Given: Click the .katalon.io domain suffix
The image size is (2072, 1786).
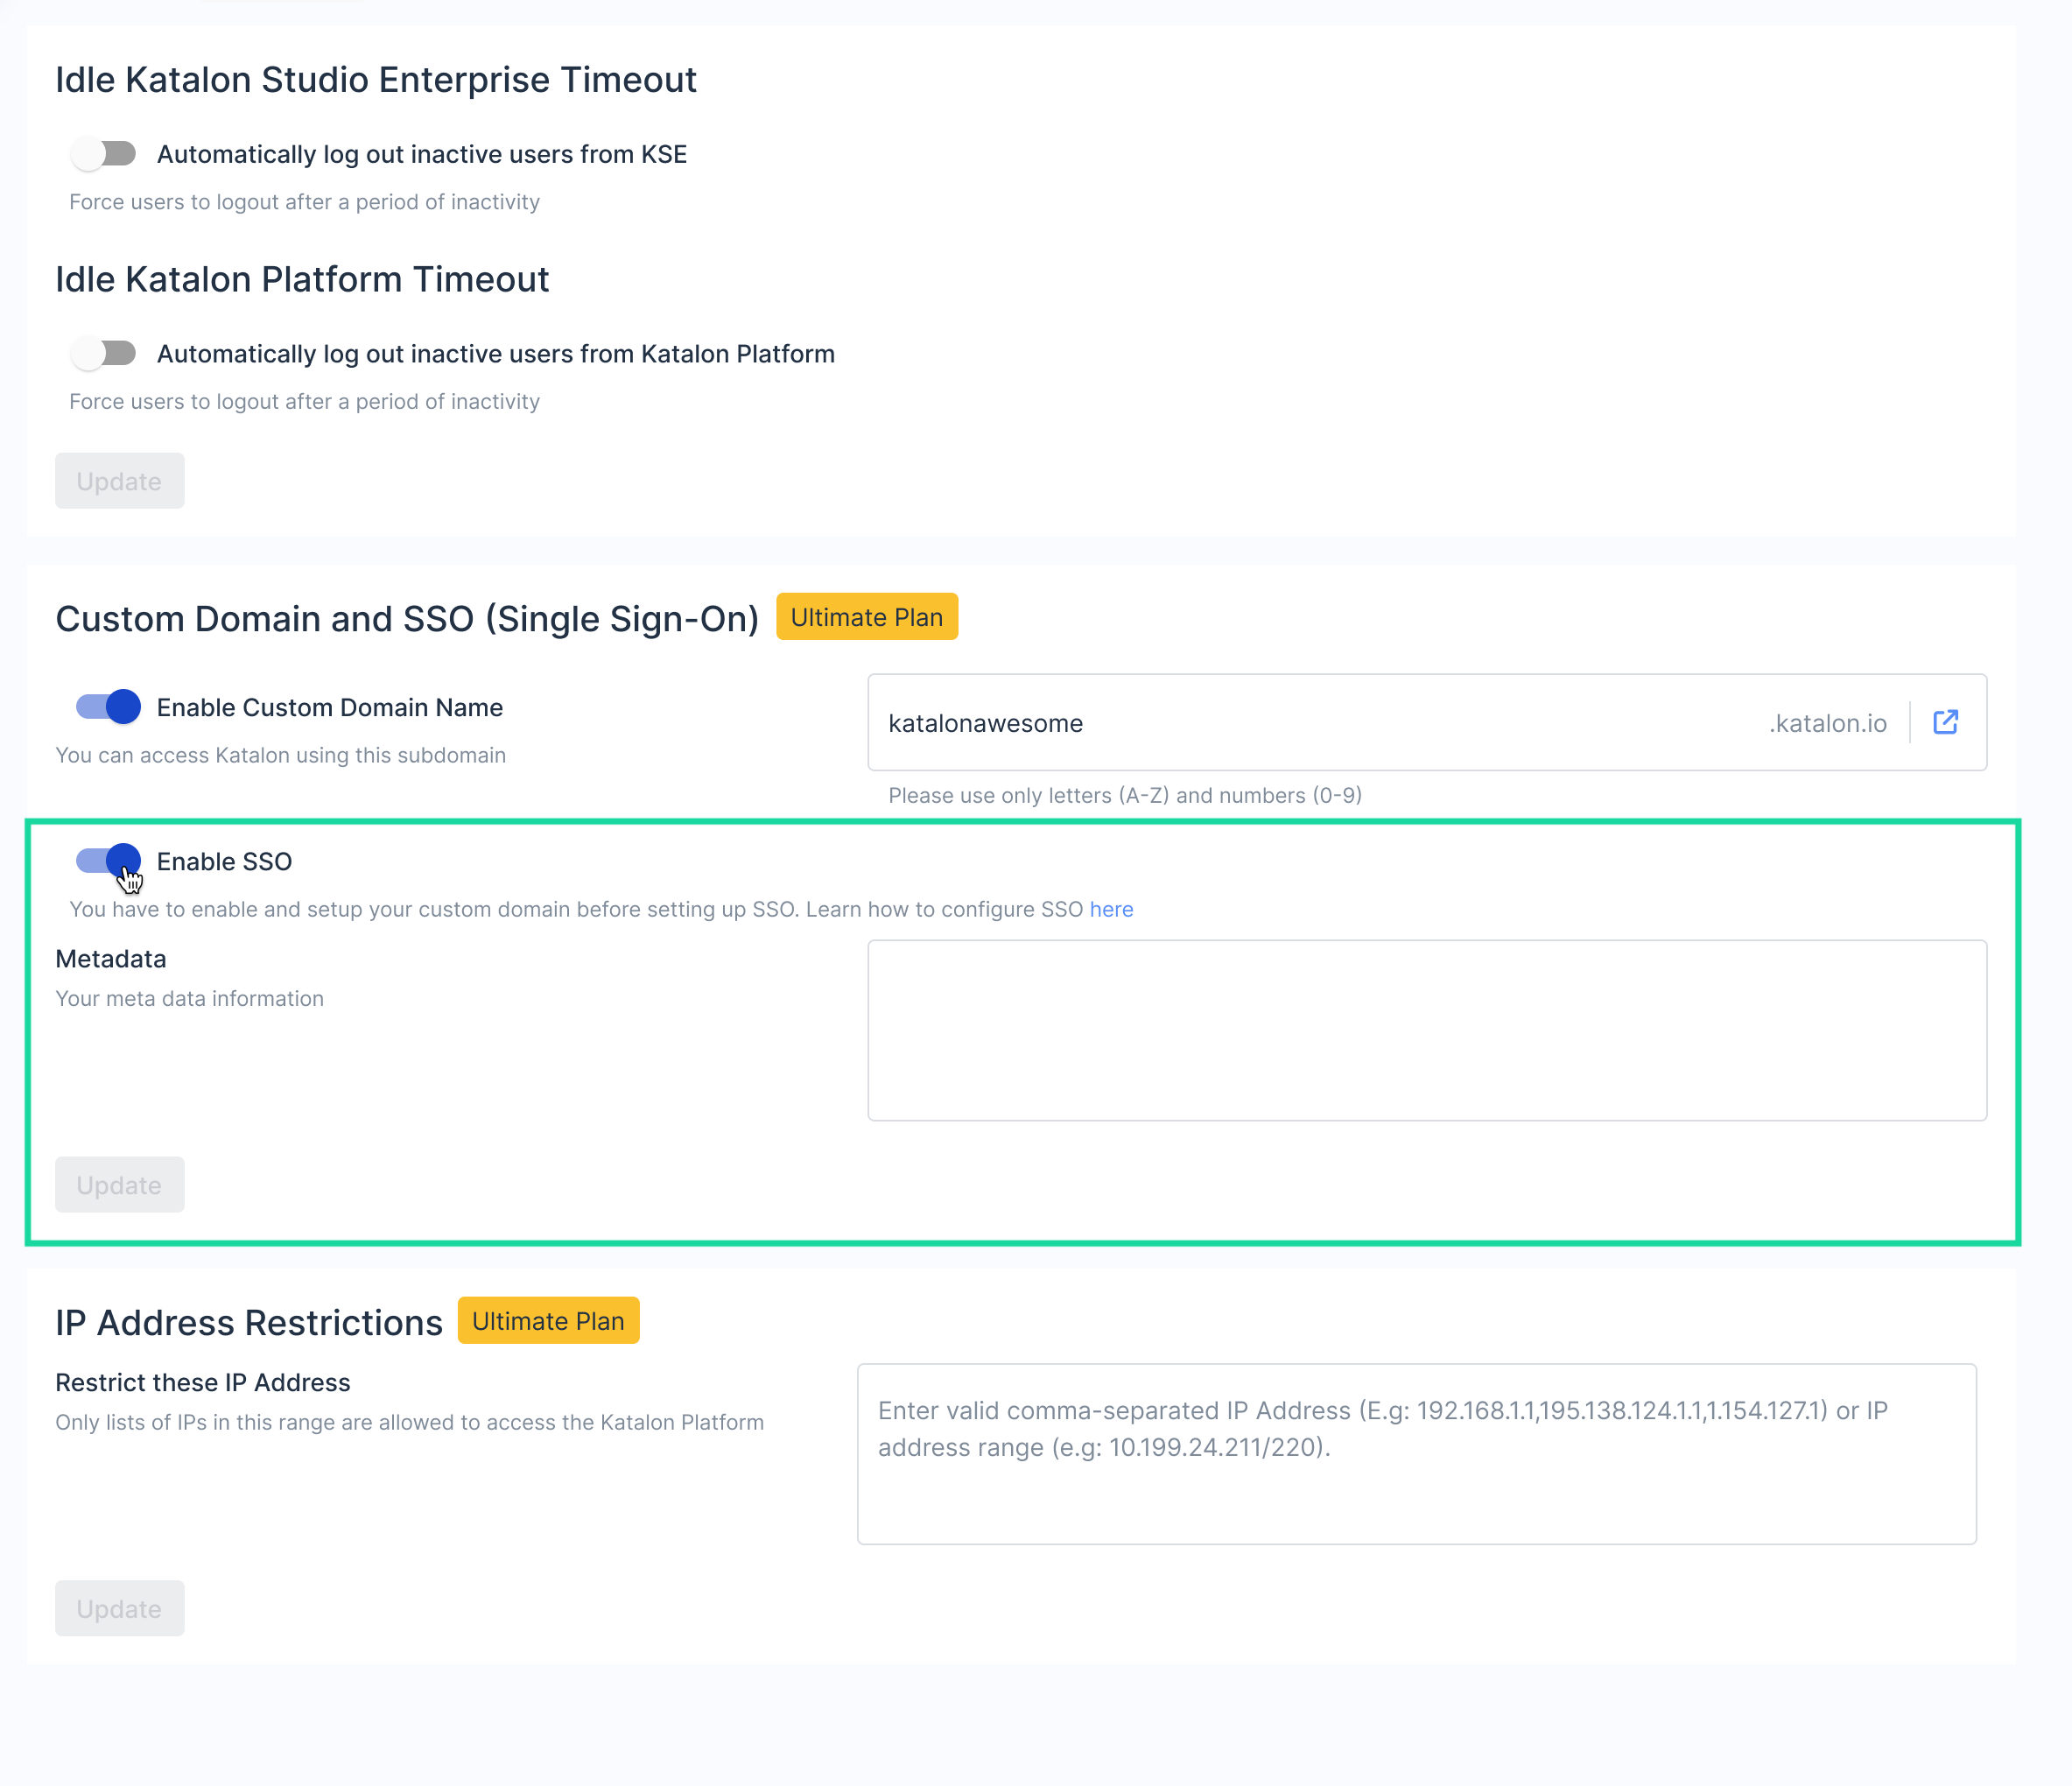Looking at the screenshot, I should point(1827,723).
